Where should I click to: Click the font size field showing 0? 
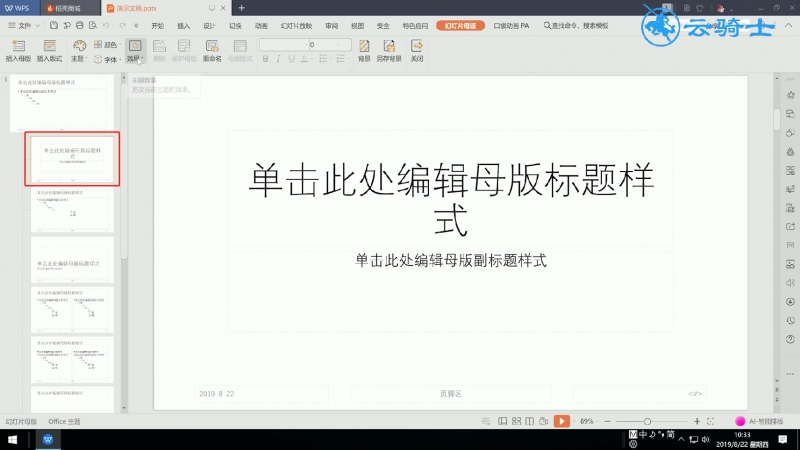pos(329,45)
